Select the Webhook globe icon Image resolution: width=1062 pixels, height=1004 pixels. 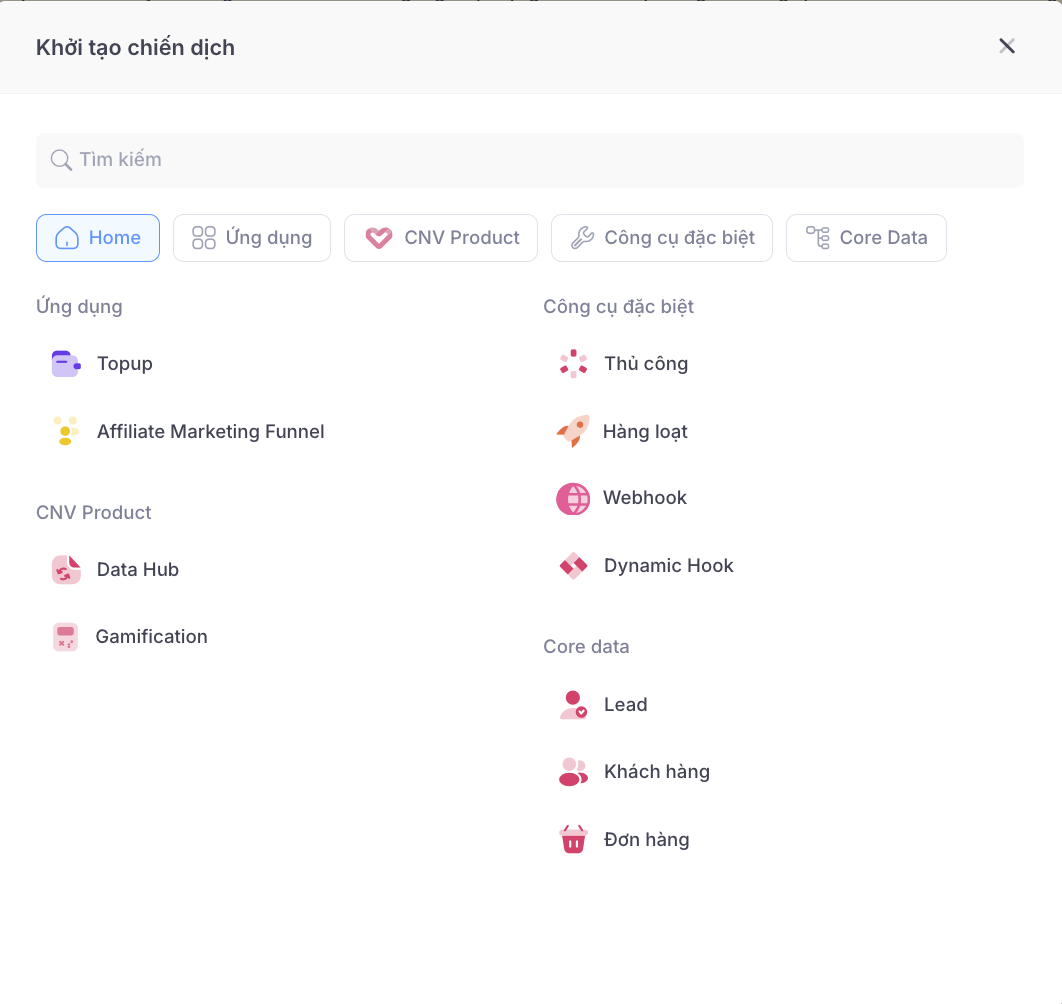573,498
